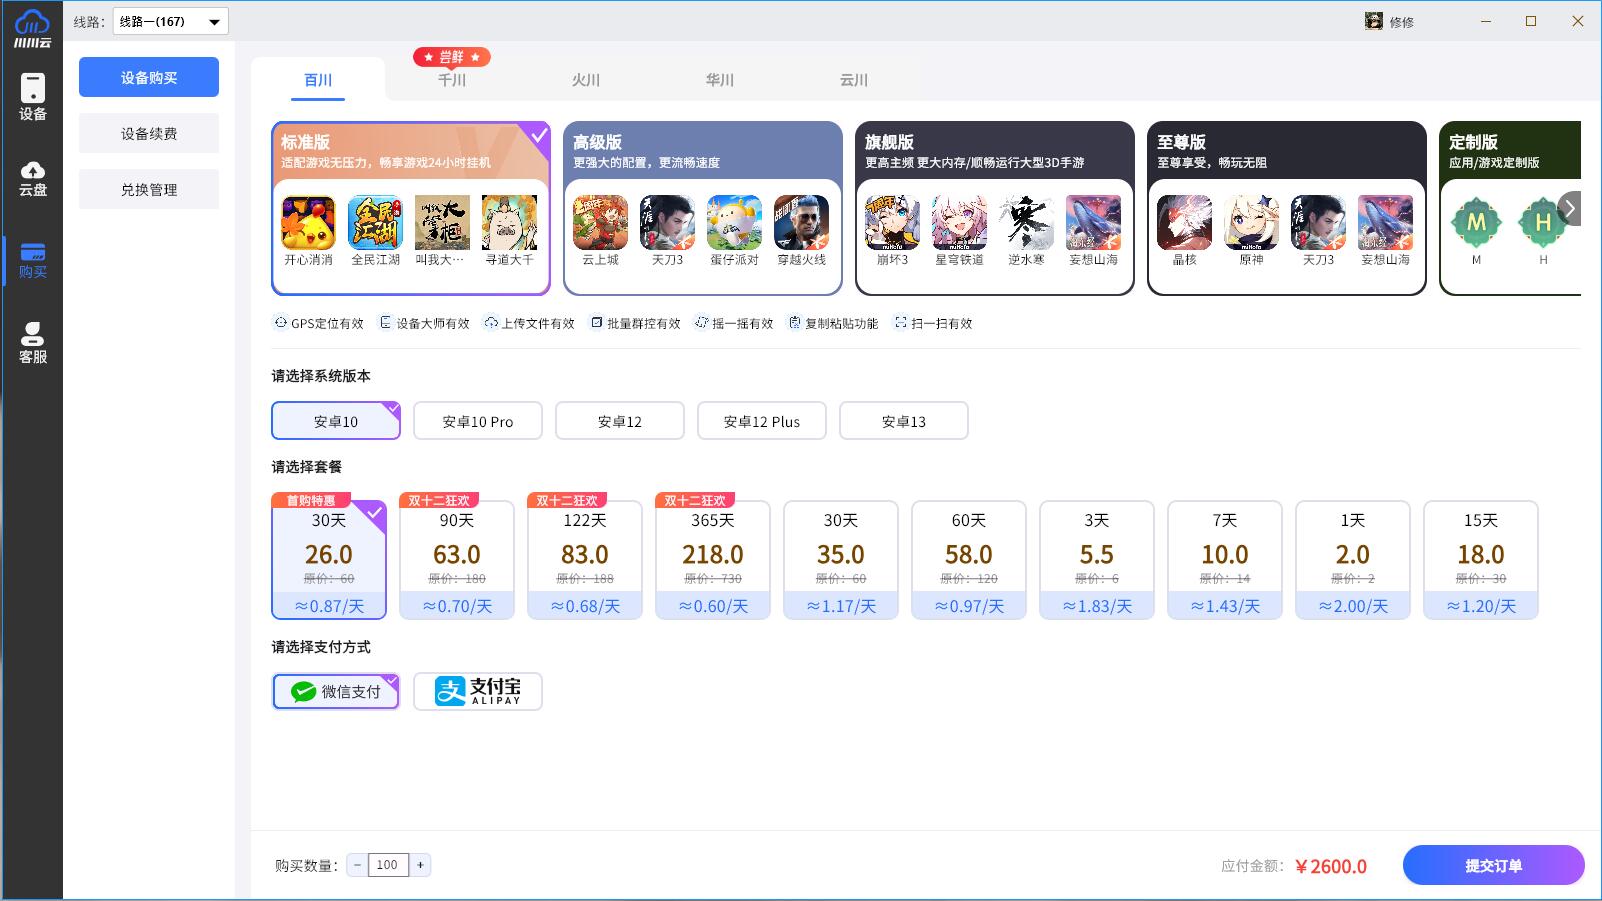
Task: Open the 客服 customer service icon
Action: coord(32,342)
